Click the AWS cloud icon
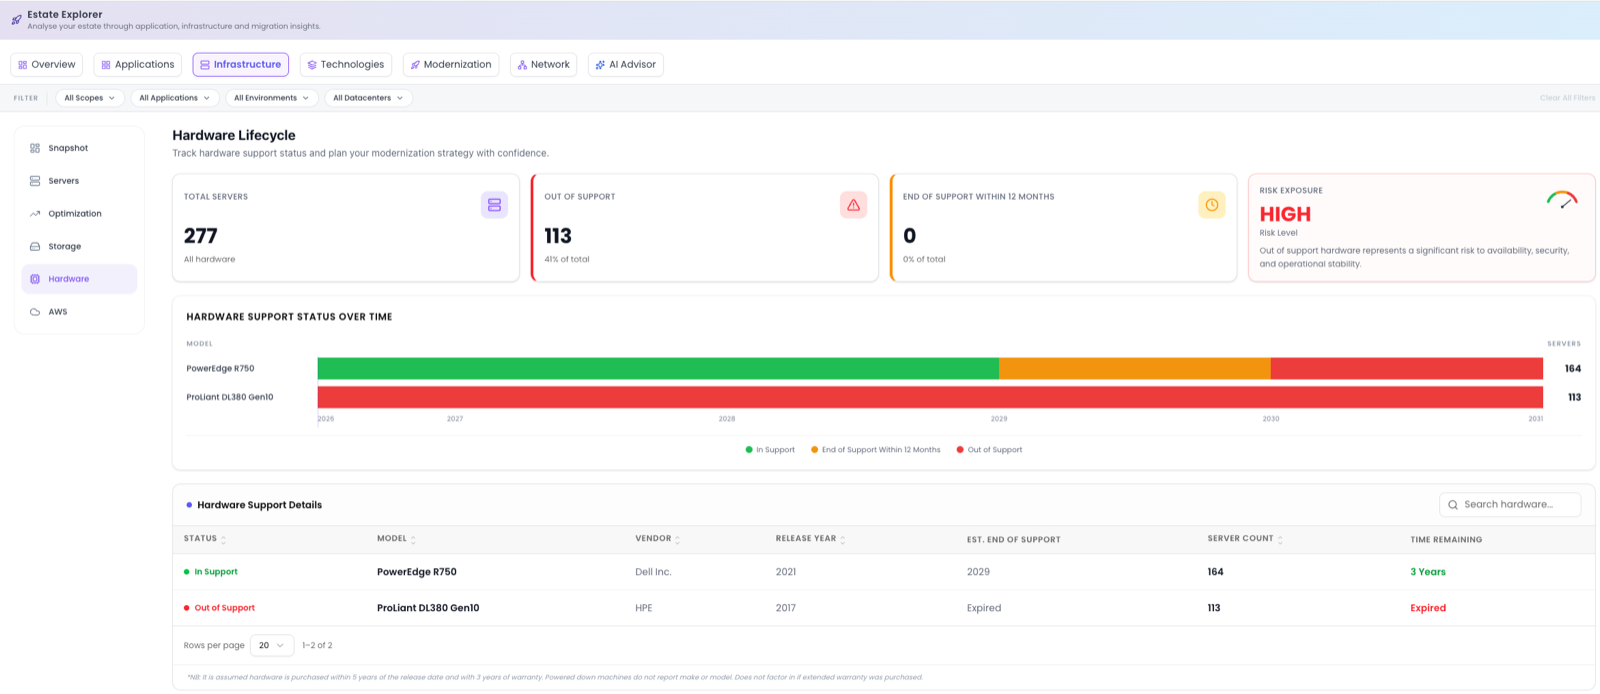Viewport: 1600px width, 694px height. coord(35,312)
